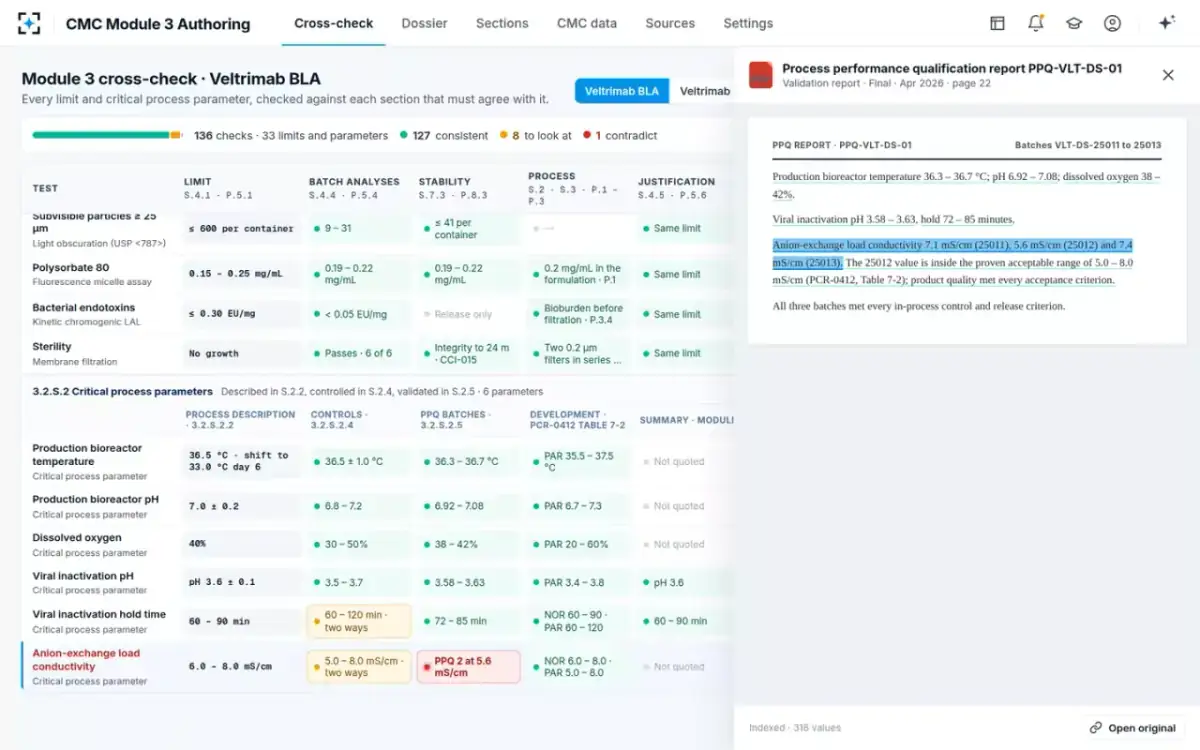Click Open original button
Screen dimensions: 1200x750
point(1133,728)
